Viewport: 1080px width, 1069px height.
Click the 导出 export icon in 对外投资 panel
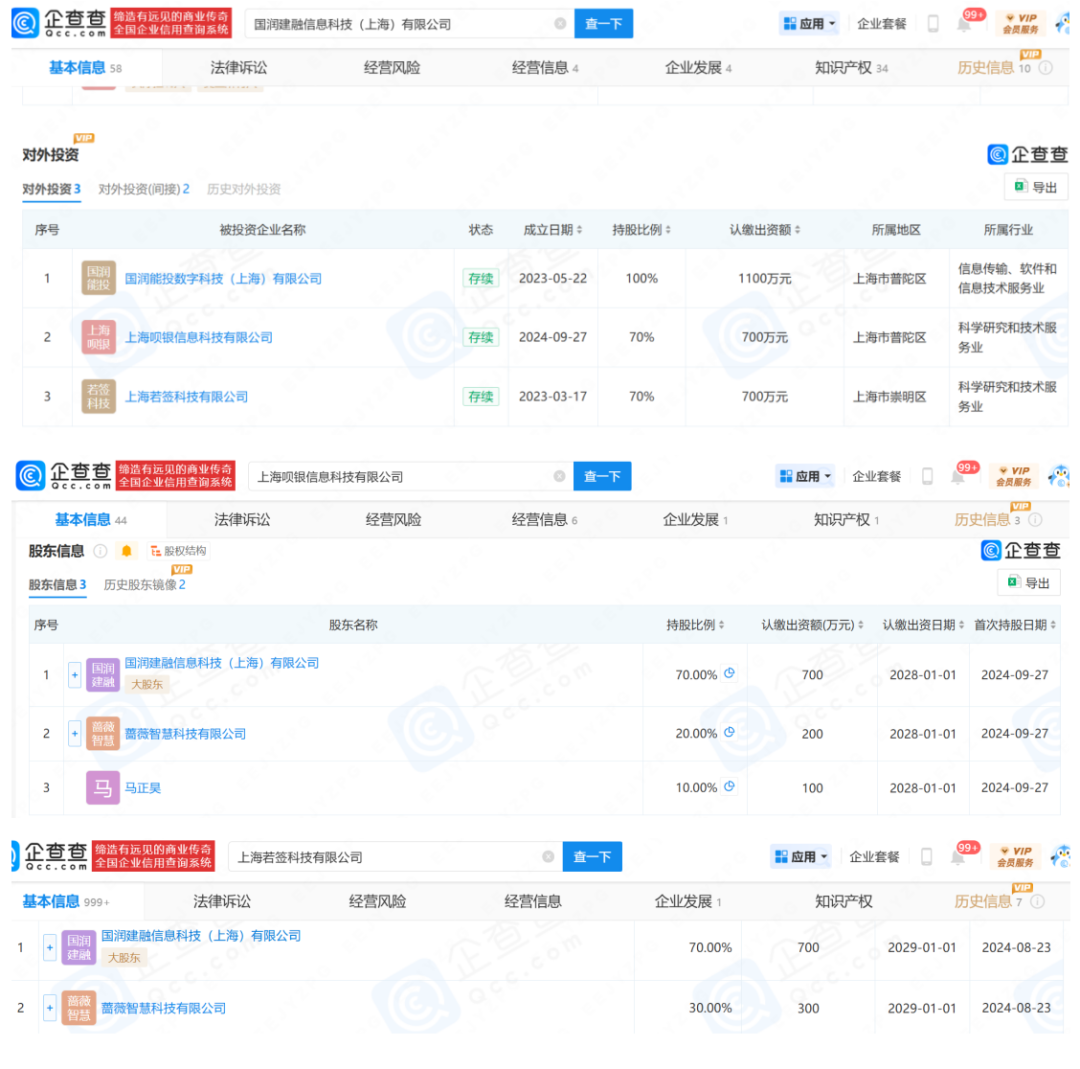tap(1022, 187)
